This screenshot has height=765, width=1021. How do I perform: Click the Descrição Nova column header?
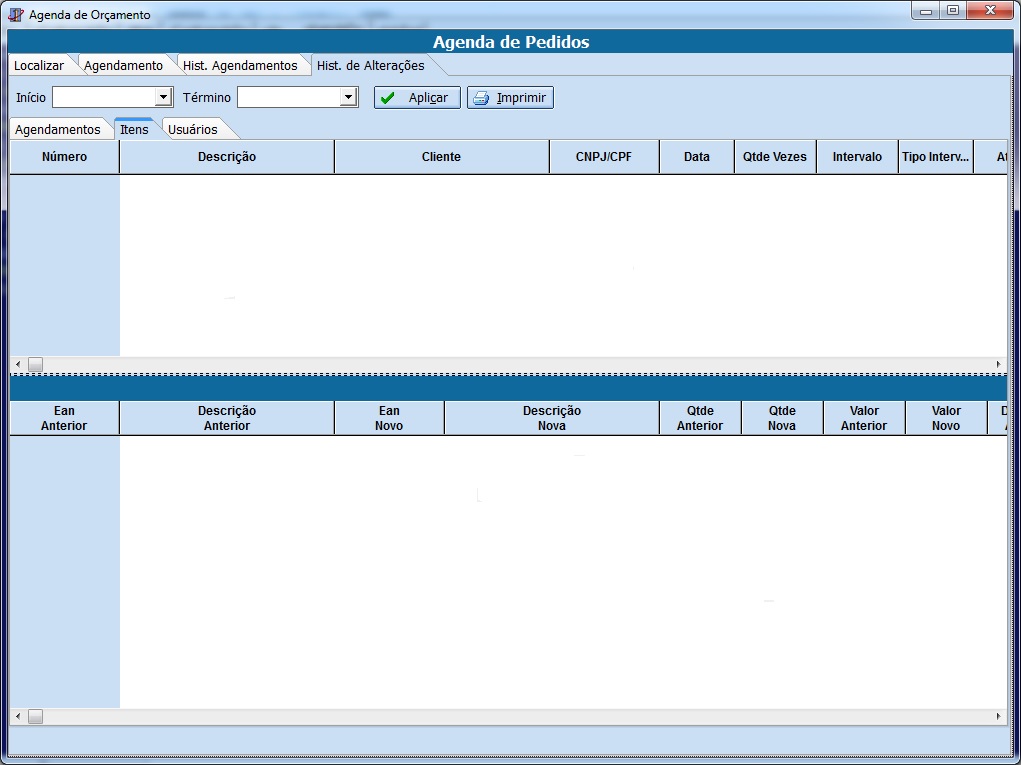pos(552,418)
